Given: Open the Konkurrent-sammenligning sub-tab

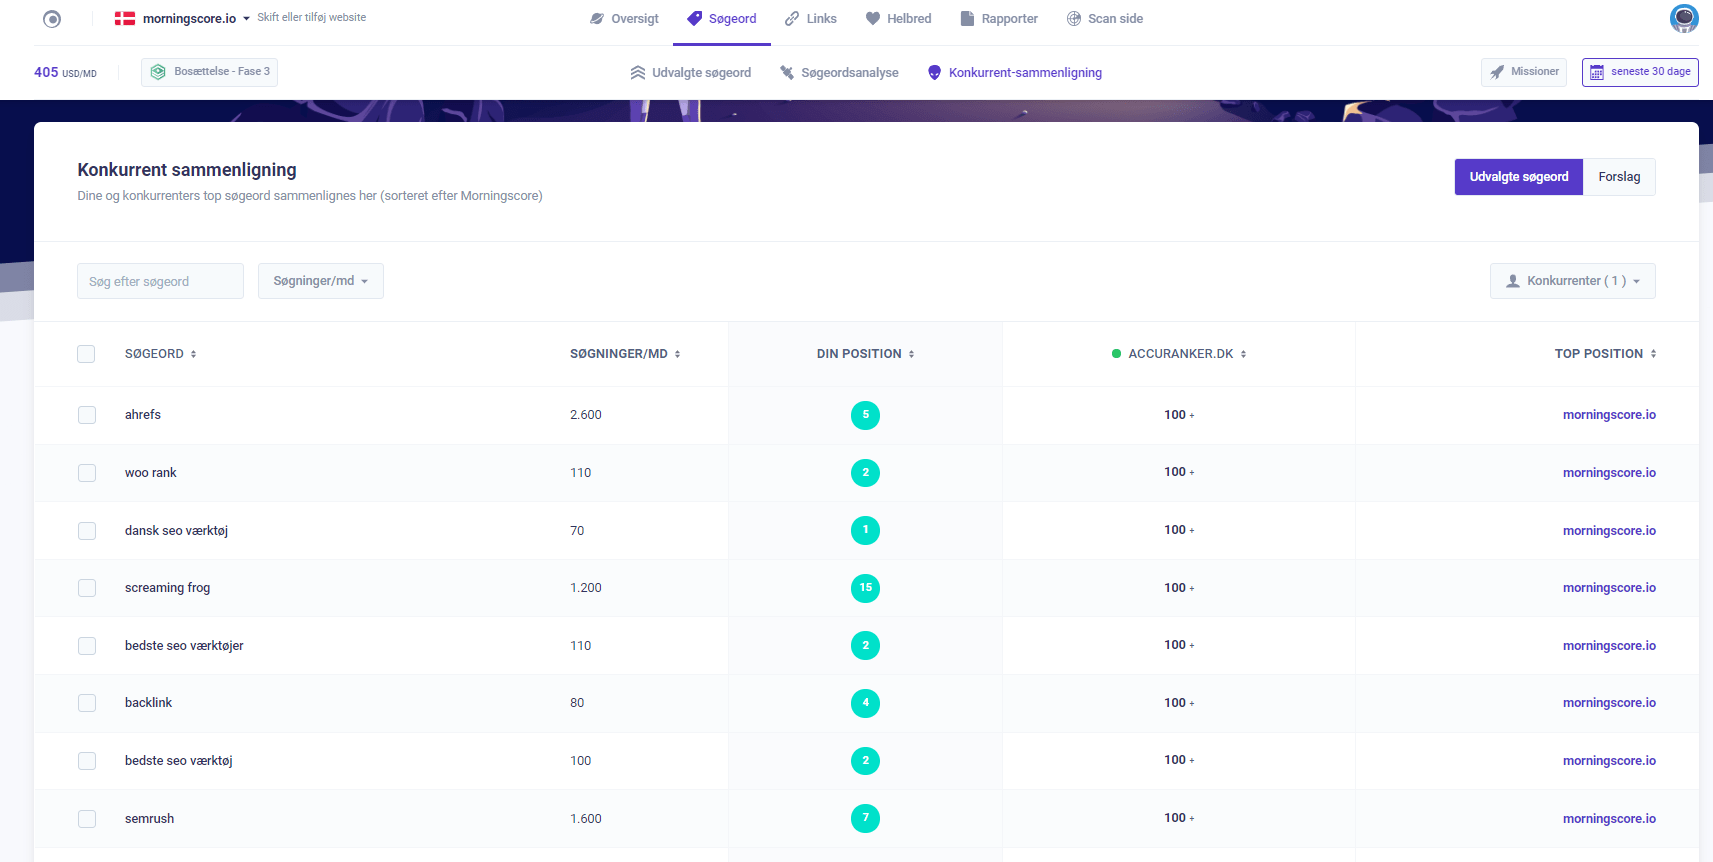Looking at the screenshot, I should [1015, 73].
